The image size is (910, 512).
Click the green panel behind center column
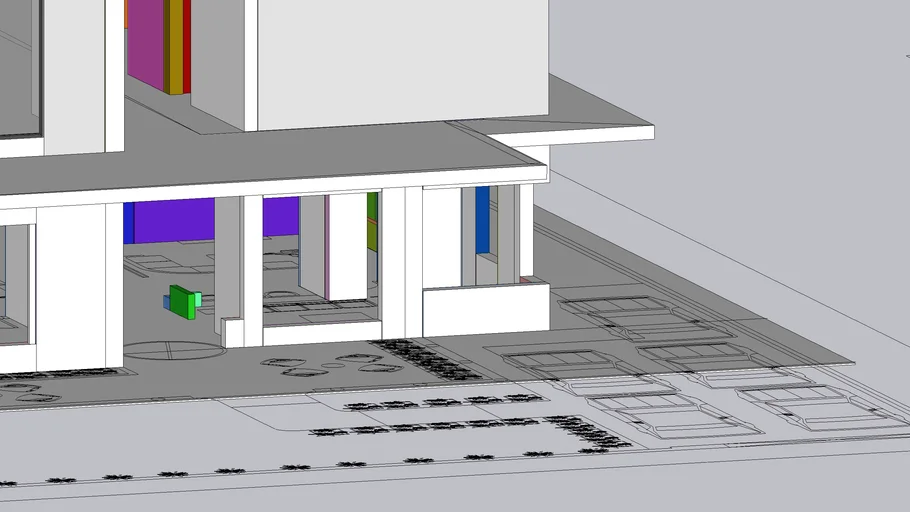tap(372, 222)
